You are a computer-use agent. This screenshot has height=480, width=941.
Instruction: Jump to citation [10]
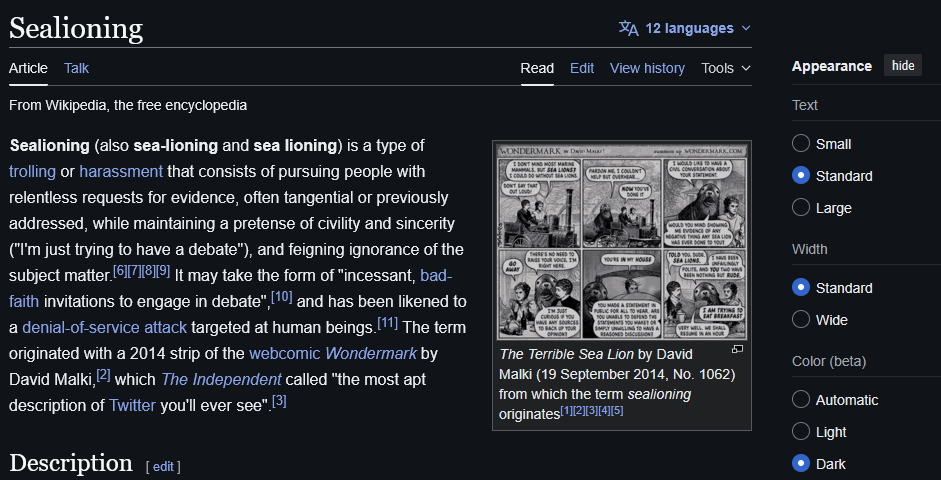(x=282, y=296)
